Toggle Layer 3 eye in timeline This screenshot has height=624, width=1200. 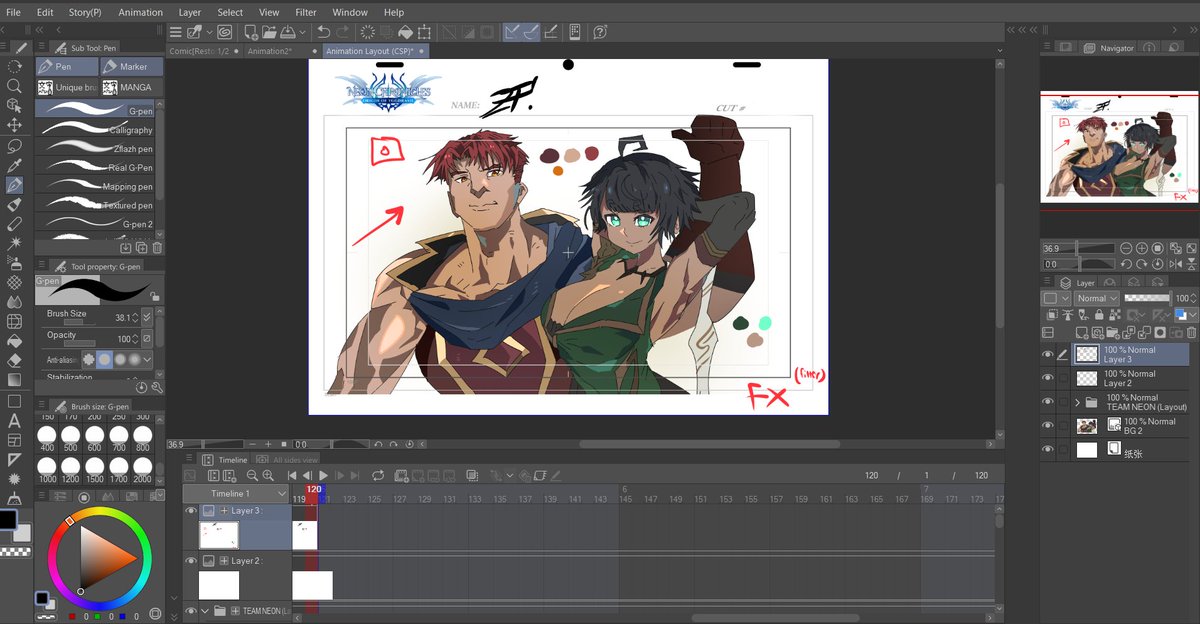pos(191,511)
